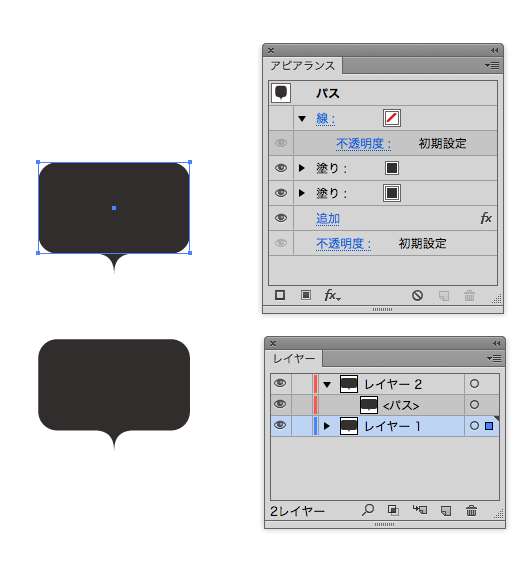Click Locate Object magnifier in Layers panel

[x=368, y=510]
